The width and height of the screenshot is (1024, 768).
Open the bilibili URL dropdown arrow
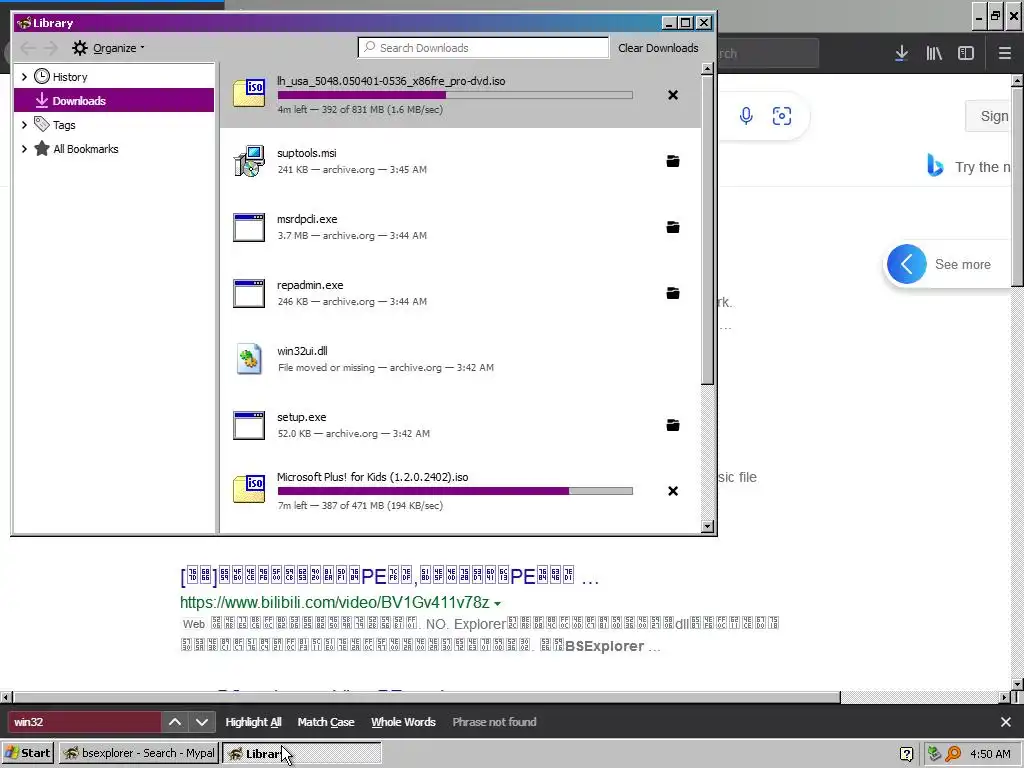coord(498,604)
